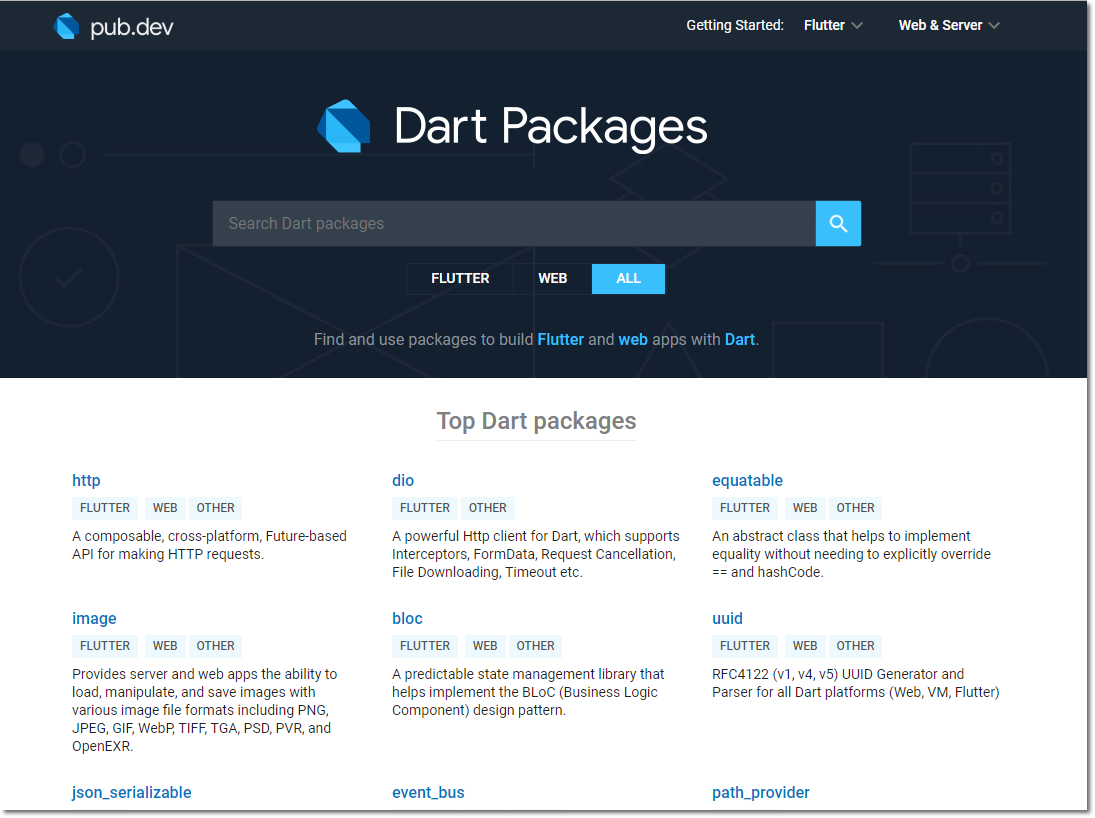Viewport: 1095px width, 818px height.
Task: Open the Dart link in tagline
Action: click(740, 339)
